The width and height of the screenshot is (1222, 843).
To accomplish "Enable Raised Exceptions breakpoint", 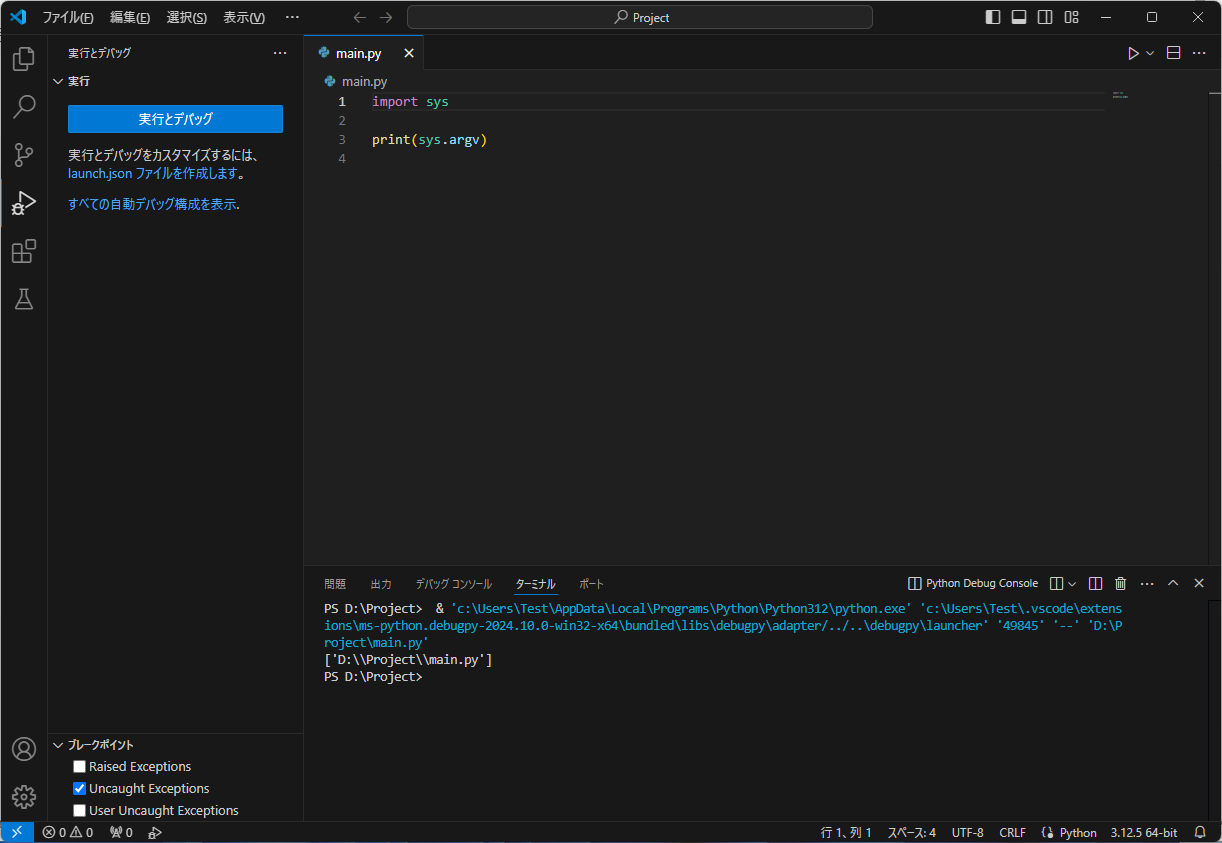I will click(x=79, y=766).
